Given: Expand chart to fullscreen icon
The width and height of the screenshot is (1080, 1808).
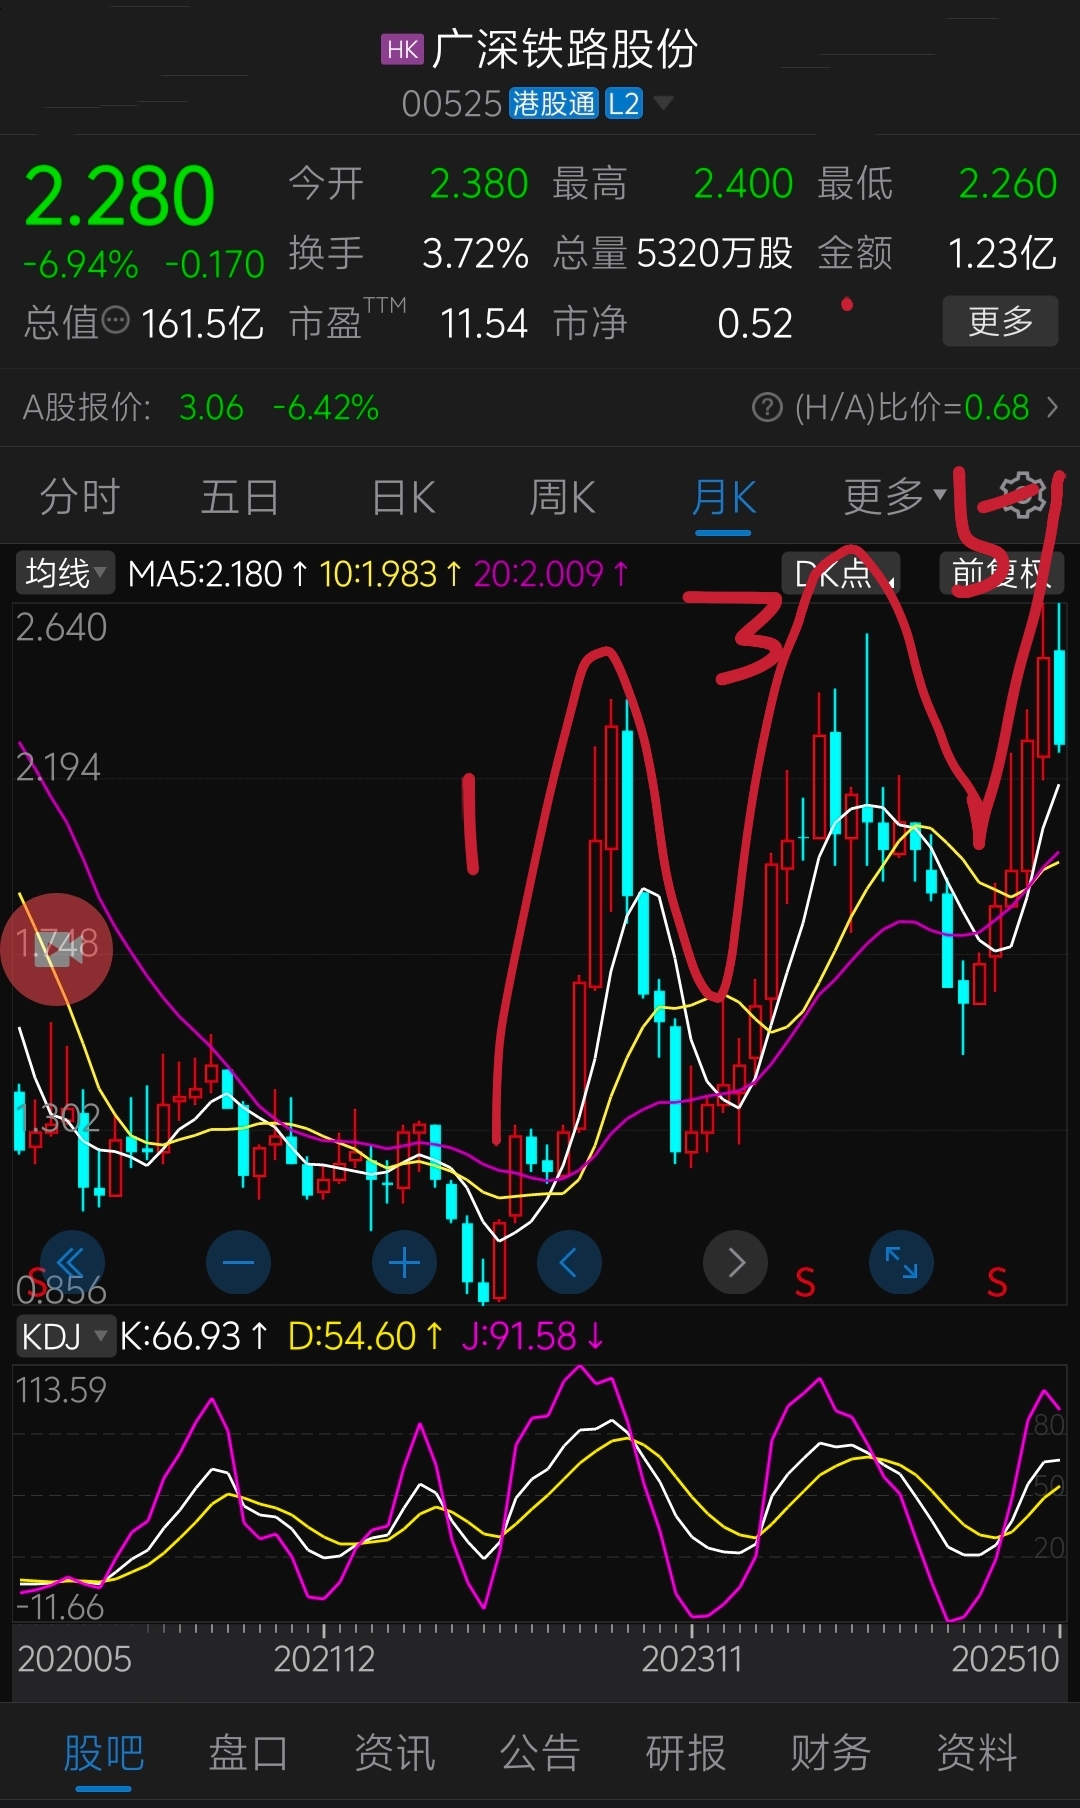Looking at the screenshot, I should (901, 1263).
